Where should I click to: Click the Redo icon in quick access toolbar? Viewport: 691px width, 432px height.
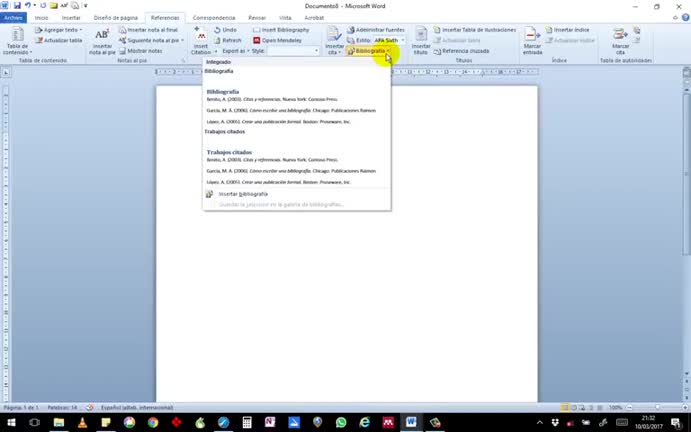(x=43, y=6)
